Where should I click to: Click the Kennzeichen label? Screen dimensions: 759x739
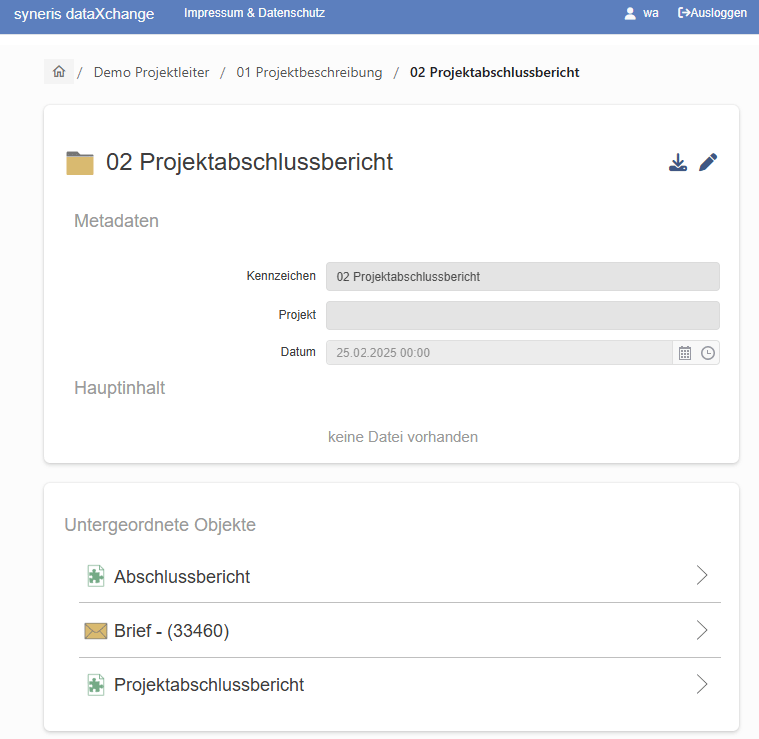click(281, 276)
